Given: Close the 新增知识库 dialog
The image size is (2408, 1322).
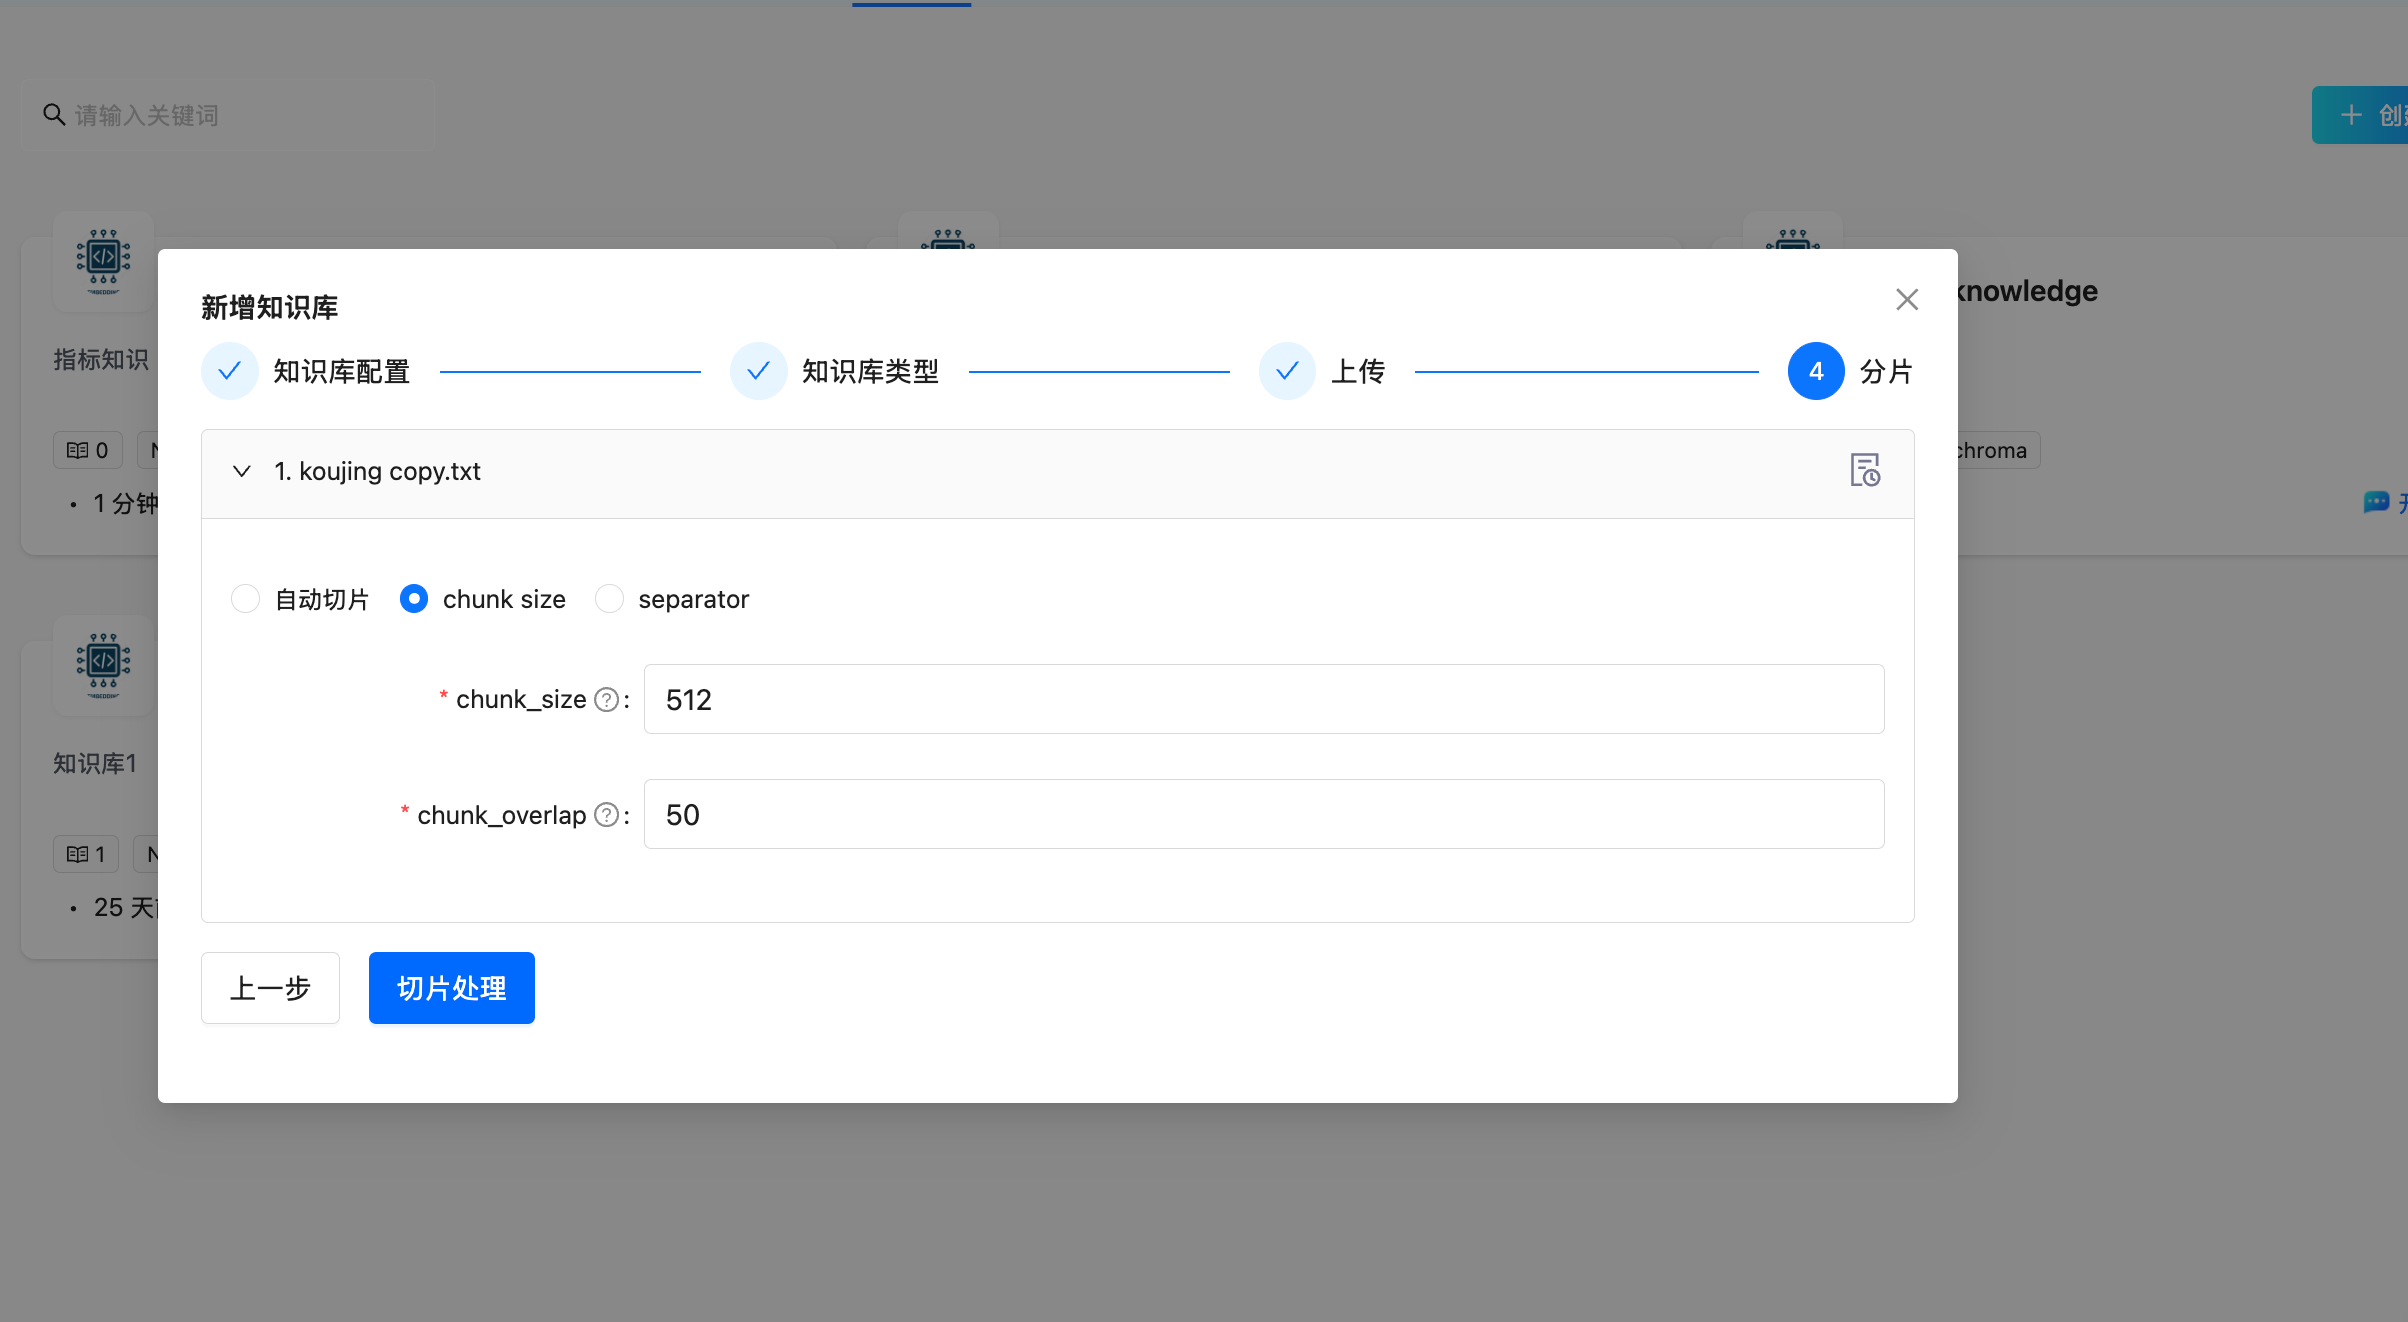Looking at the screenshot, I should (x=1906, y=300).
